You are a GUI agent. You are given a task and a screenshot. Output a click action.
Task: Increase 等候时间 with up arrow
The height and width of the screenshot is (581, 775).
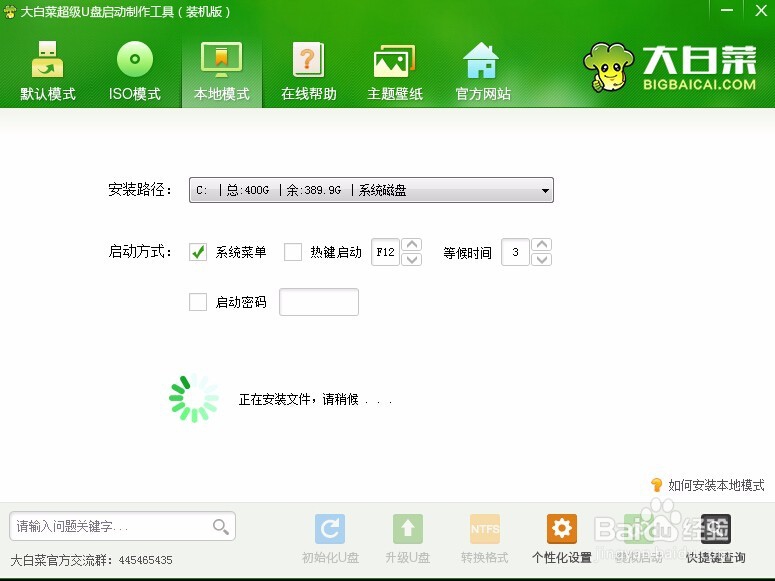pos(542,245)
